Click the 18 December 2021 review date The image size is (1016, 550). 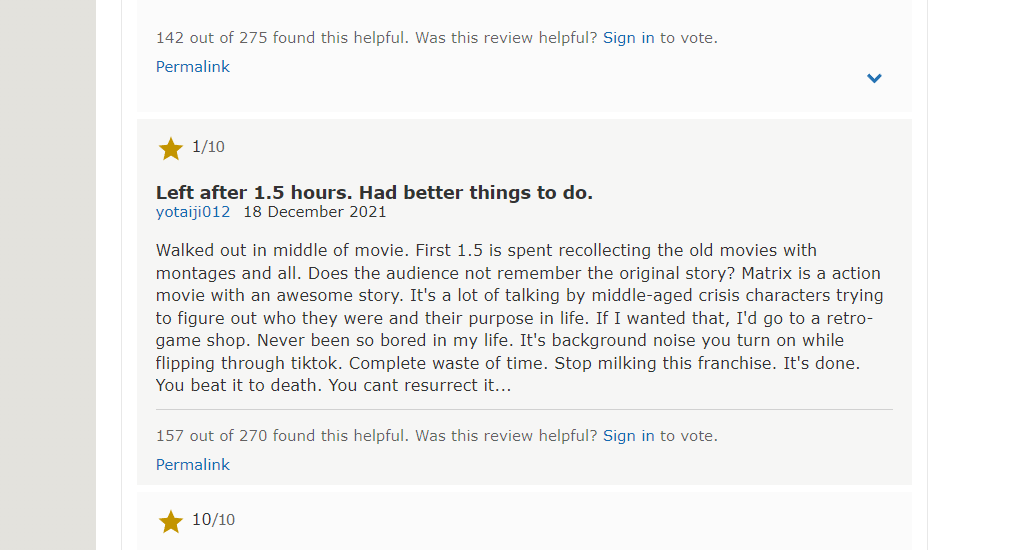(x=315, y=212)
